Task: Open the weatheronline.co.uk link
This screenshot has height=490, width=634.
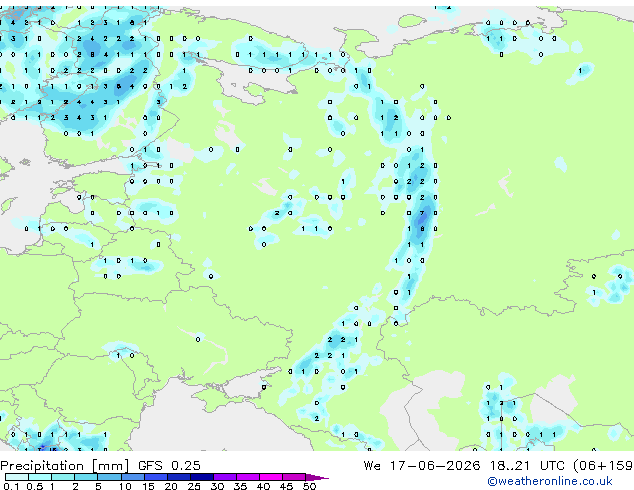Action: pos(550,481)
